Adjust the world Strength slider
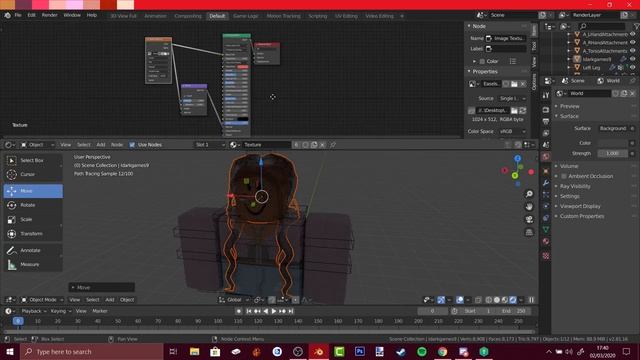The width and height of the screenshot is (640, 360). [x=613, y=153]
